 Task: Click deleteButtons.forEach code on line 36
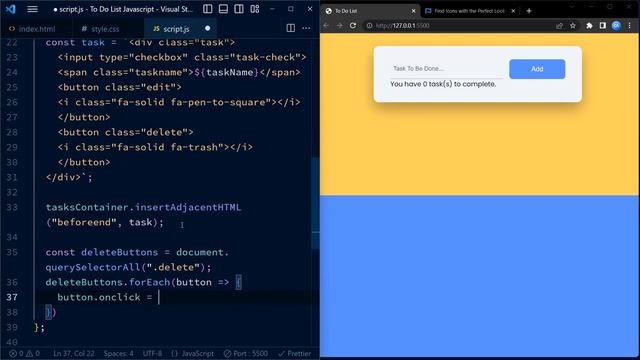107,282
